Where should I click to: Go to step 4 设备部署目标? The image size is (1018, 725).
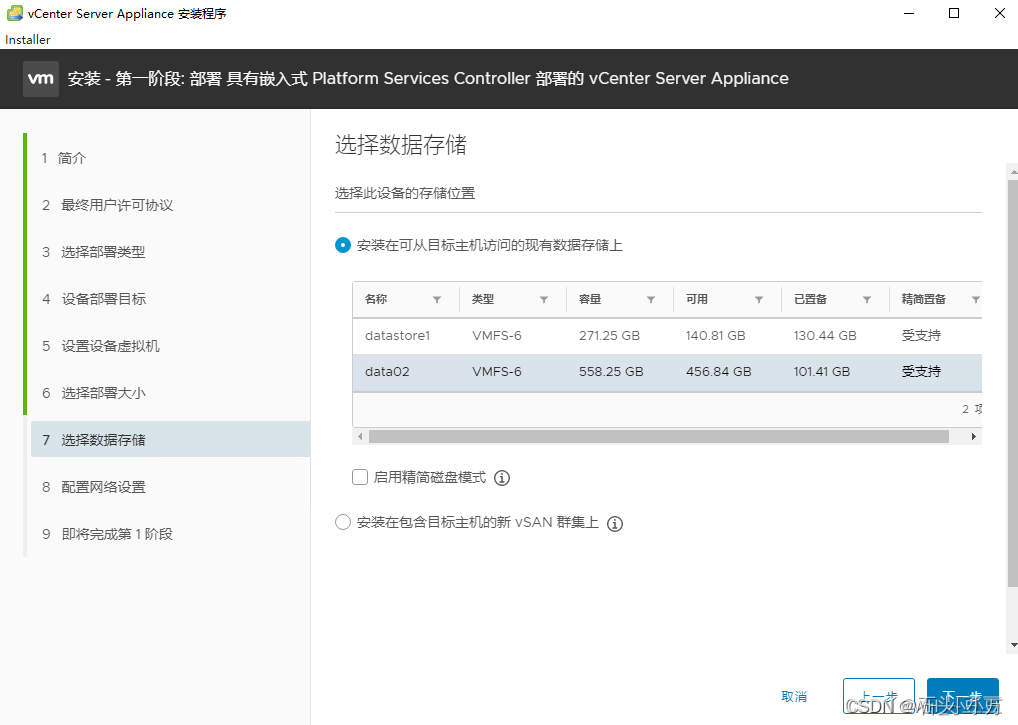click(x=93, y=299)
